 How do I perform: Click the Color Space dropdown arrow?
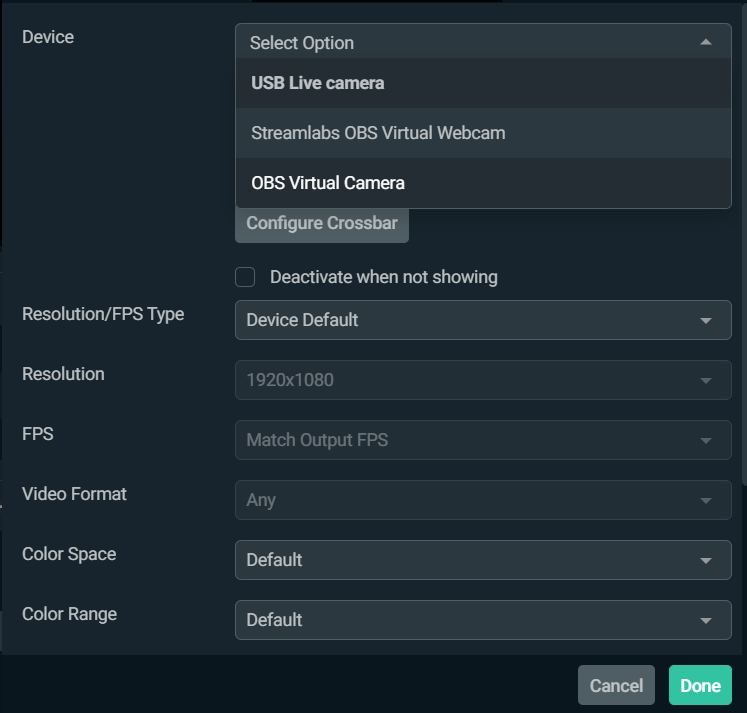[x=706, y=561]
